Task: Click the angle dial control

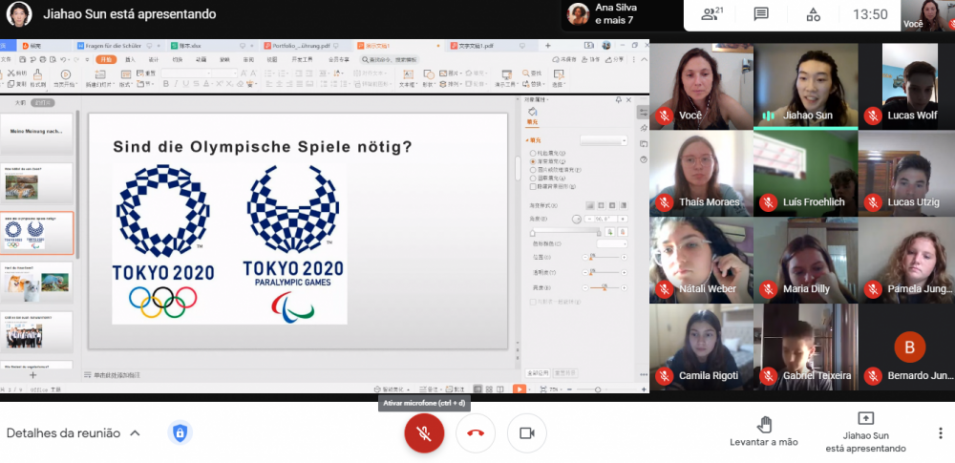Action: (577, 219)
